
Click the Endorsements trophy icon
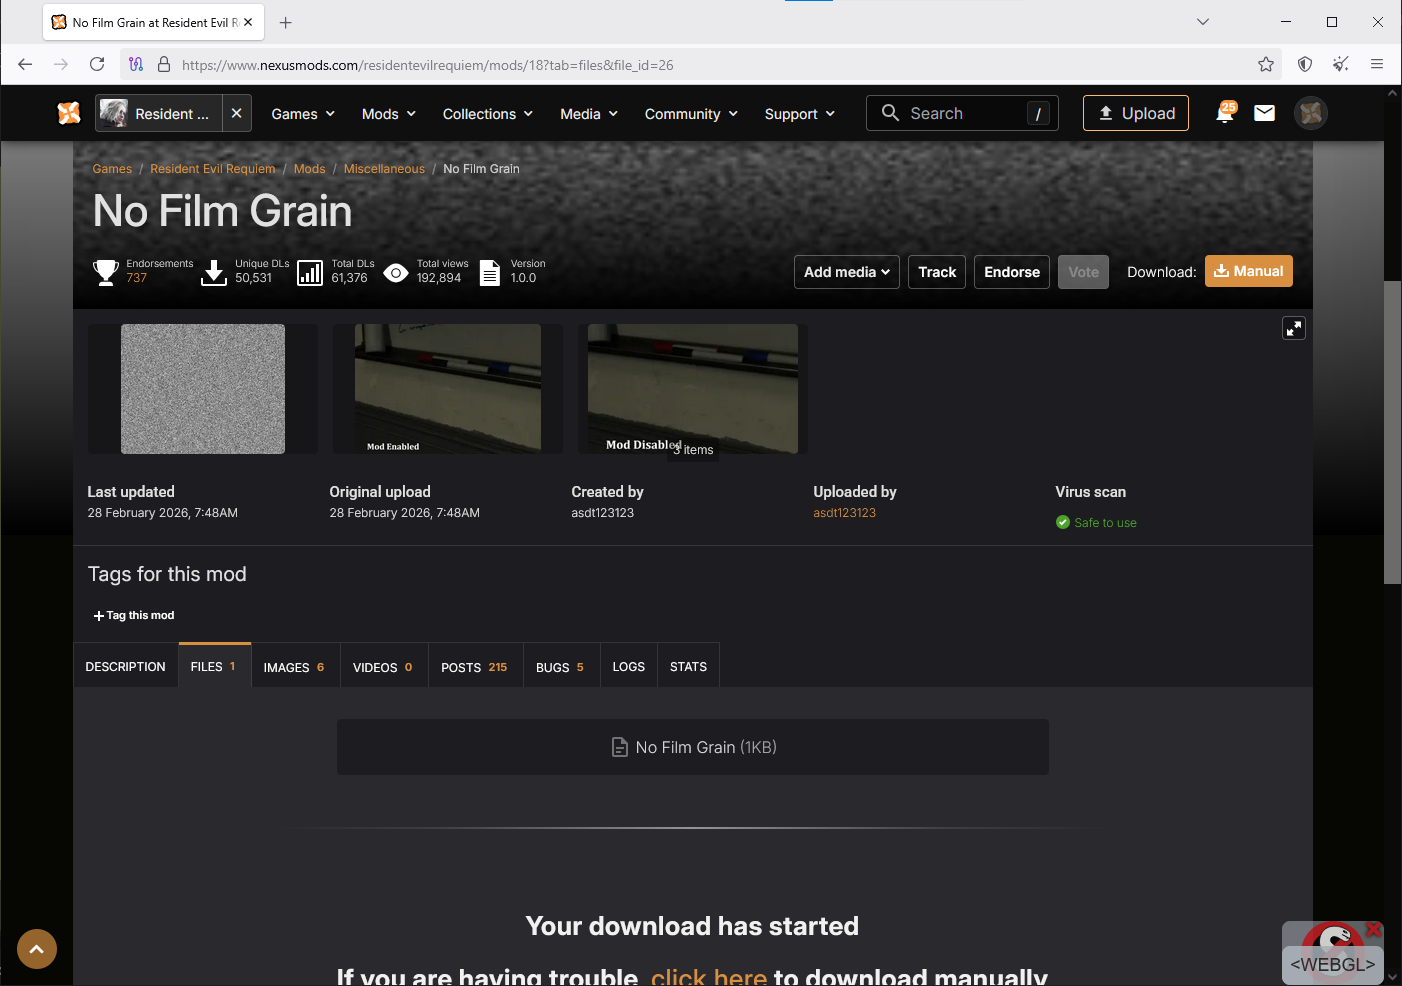click(106, 272)
